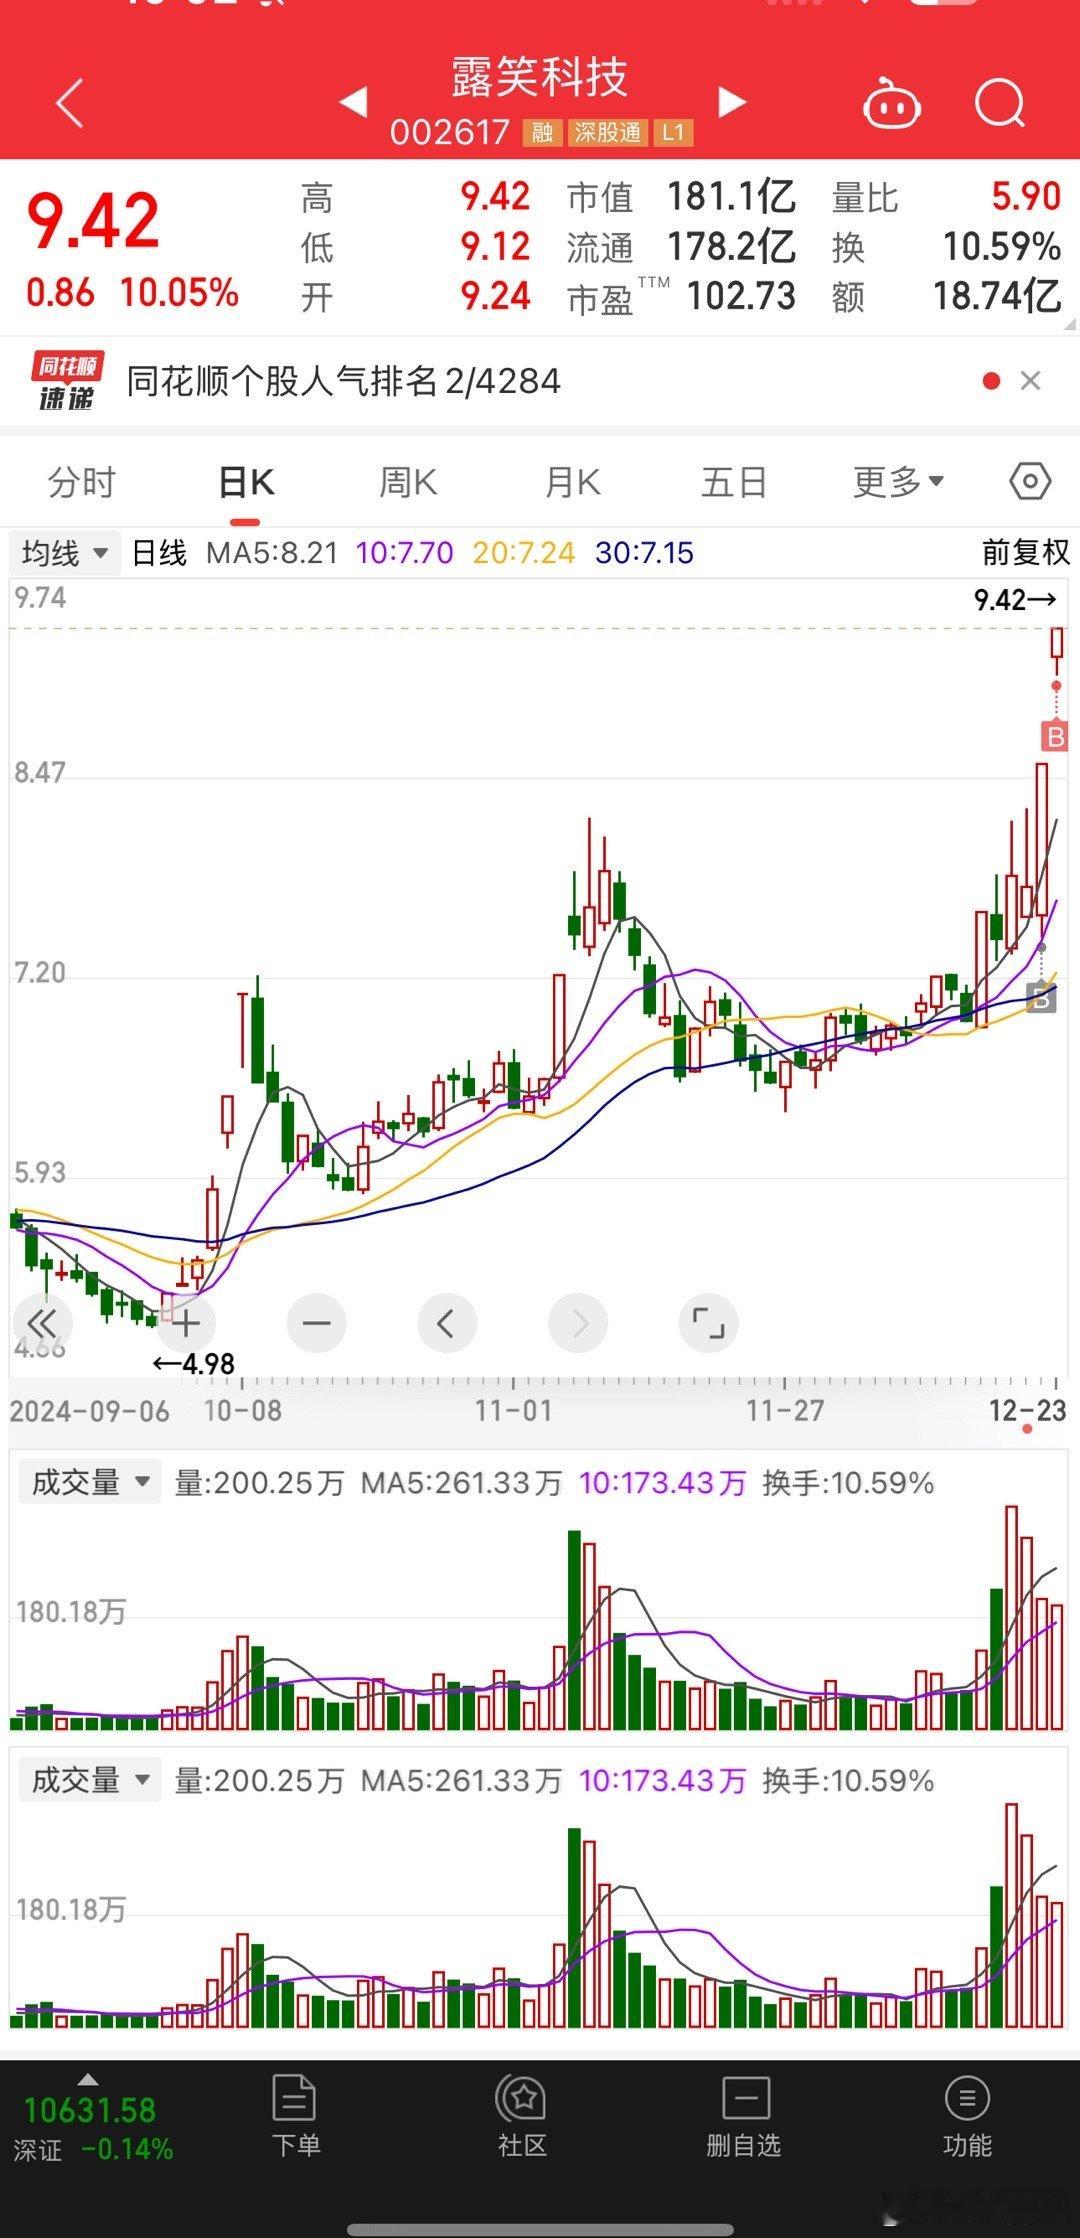1080x2238 pixels.
Task: Tap the 流通 178.2亿 value
Action: click(732, 247)
